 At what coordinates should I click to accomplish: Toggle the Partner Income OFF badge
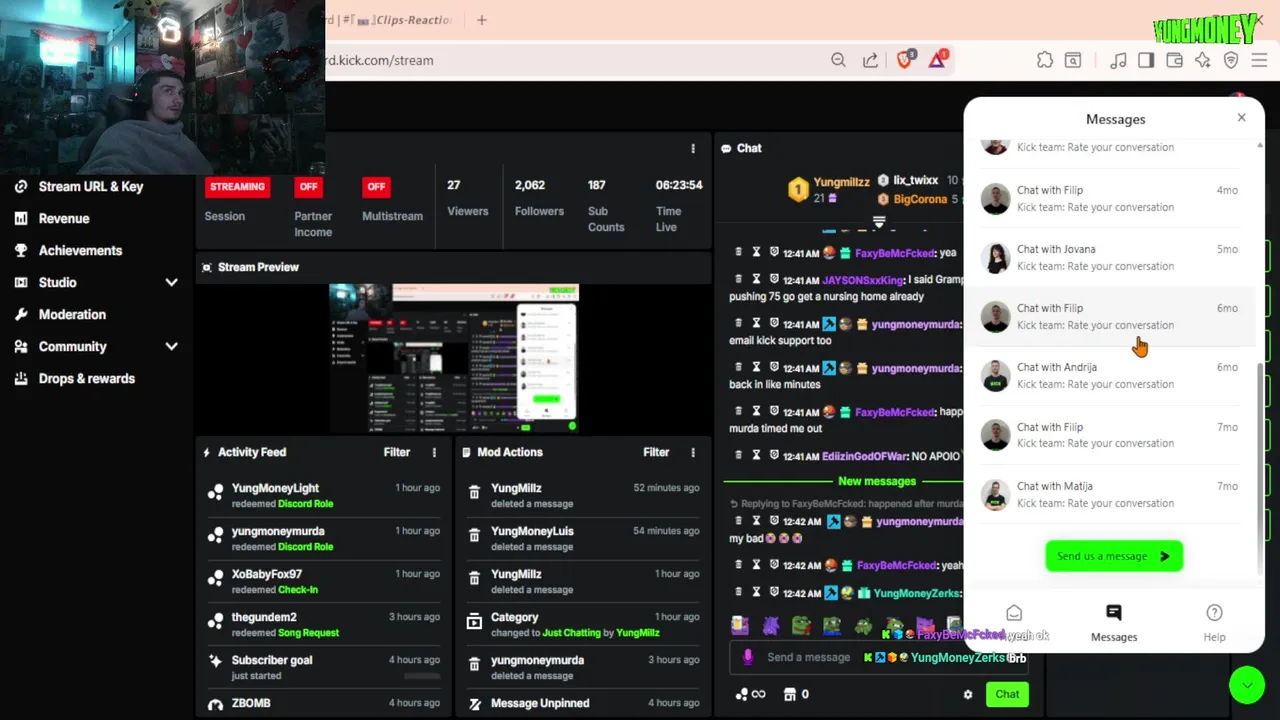tap(308, 186)
